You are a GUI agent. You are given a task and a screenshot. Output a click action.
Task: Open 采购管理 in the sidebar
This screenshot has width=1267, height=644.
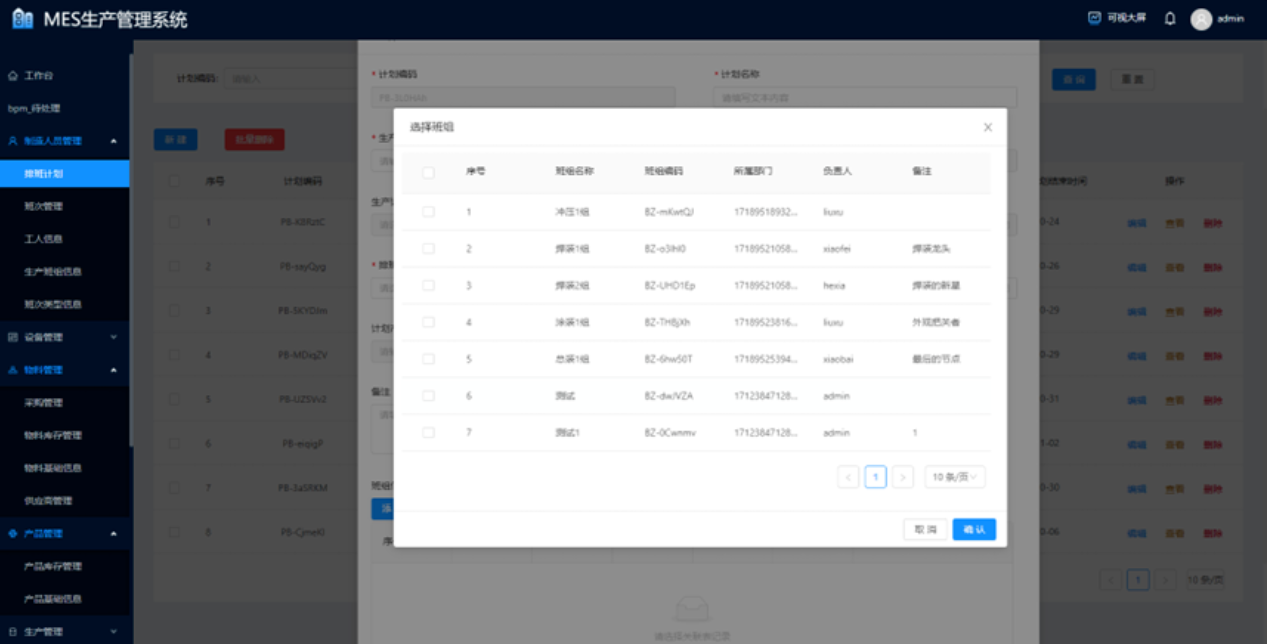pos(44,403)
